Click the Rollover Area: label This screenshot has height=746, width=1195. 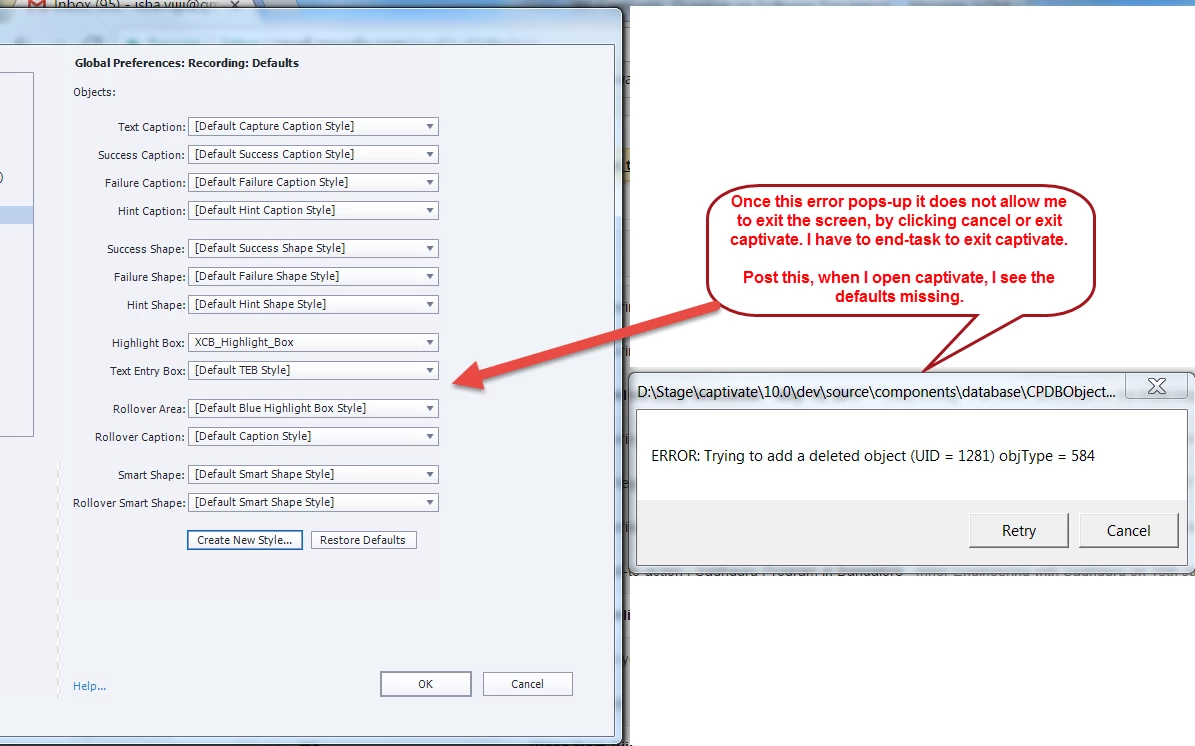[149, 409]
